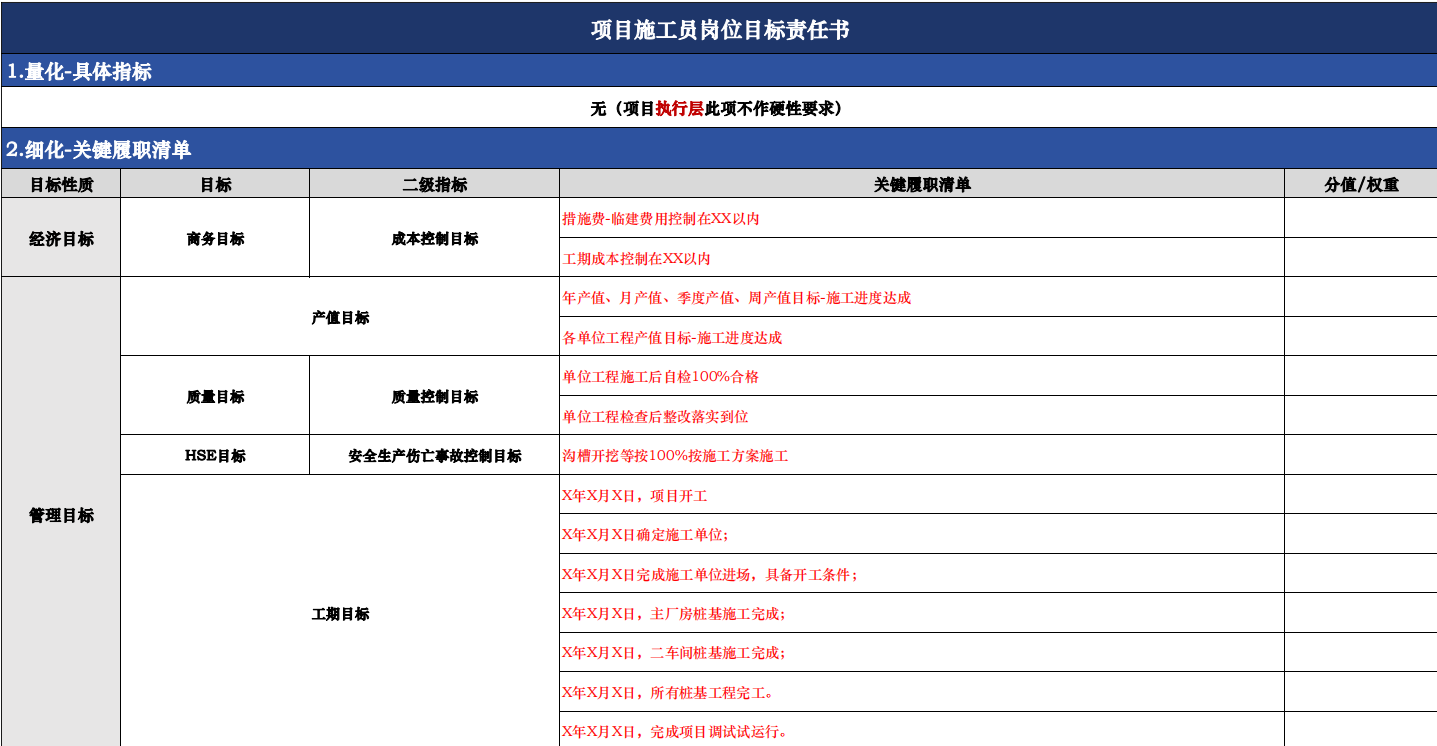Select the title cell 项目施工员岗位目标责任书
The height and width of the screenshot is (746, 1437).
(718, 29)
